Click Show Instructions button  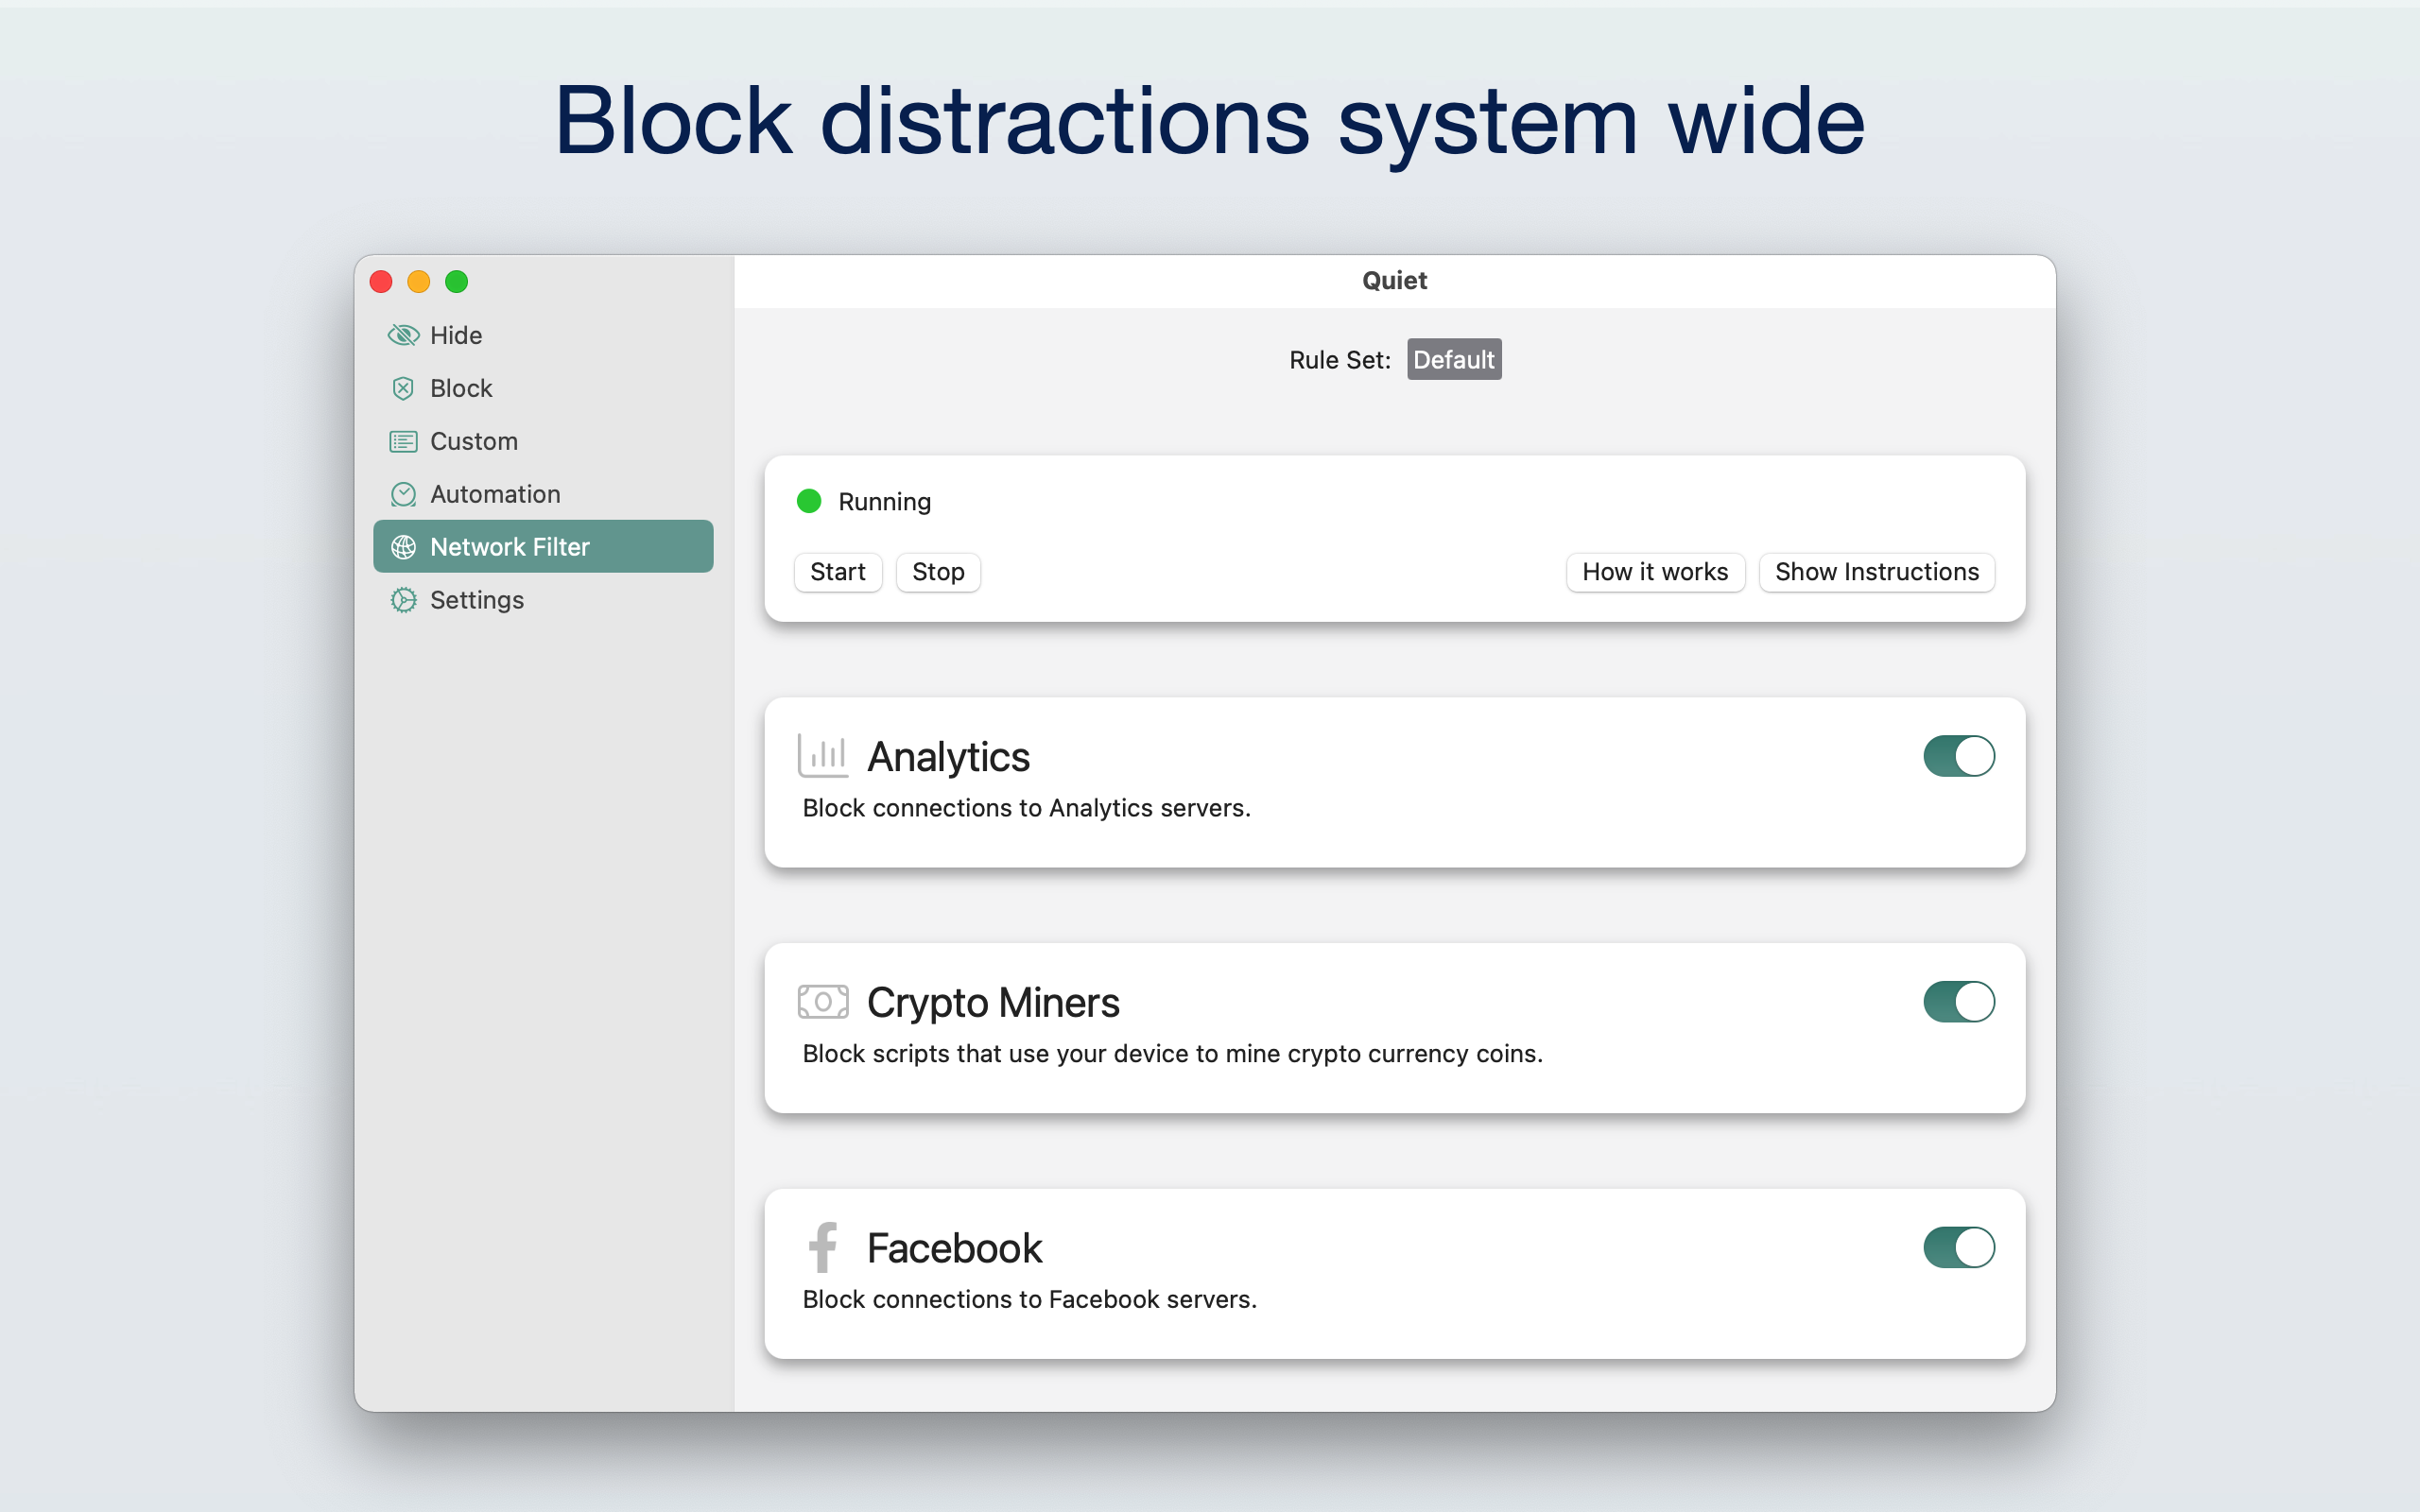(1876, 572)
